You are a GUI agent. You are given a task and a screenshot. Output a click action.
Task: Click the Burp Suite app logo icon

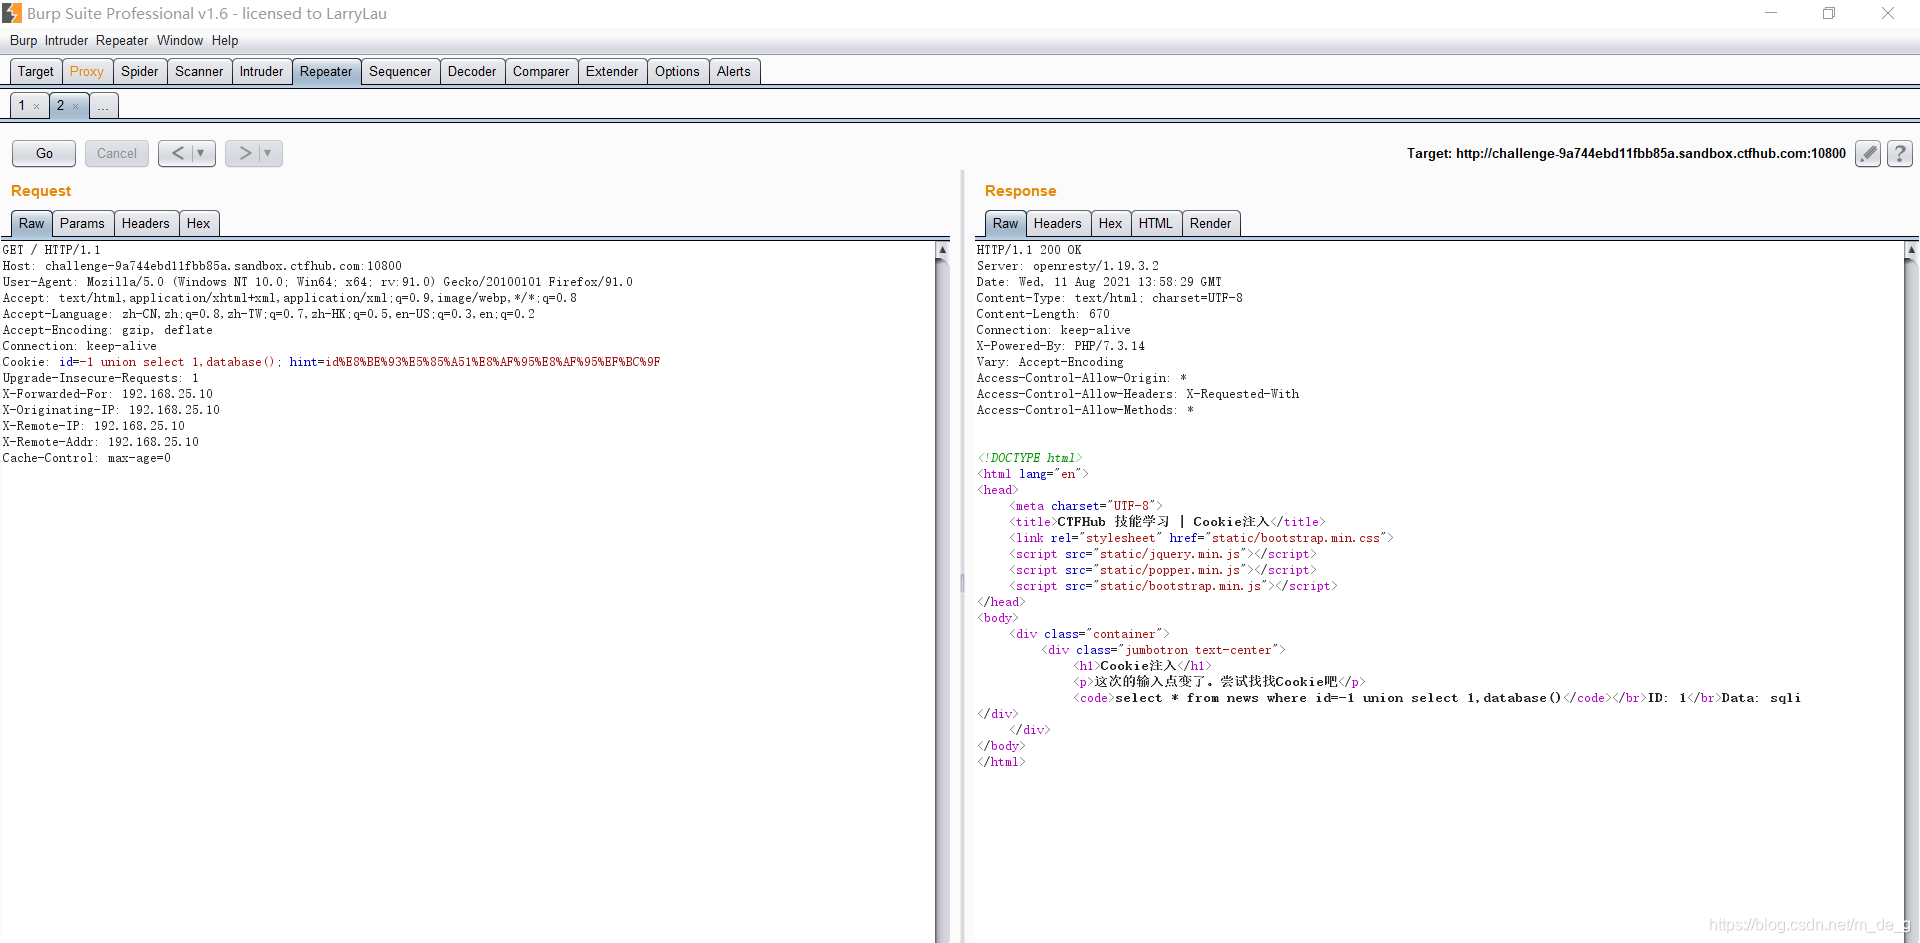(x=12, y=13)
